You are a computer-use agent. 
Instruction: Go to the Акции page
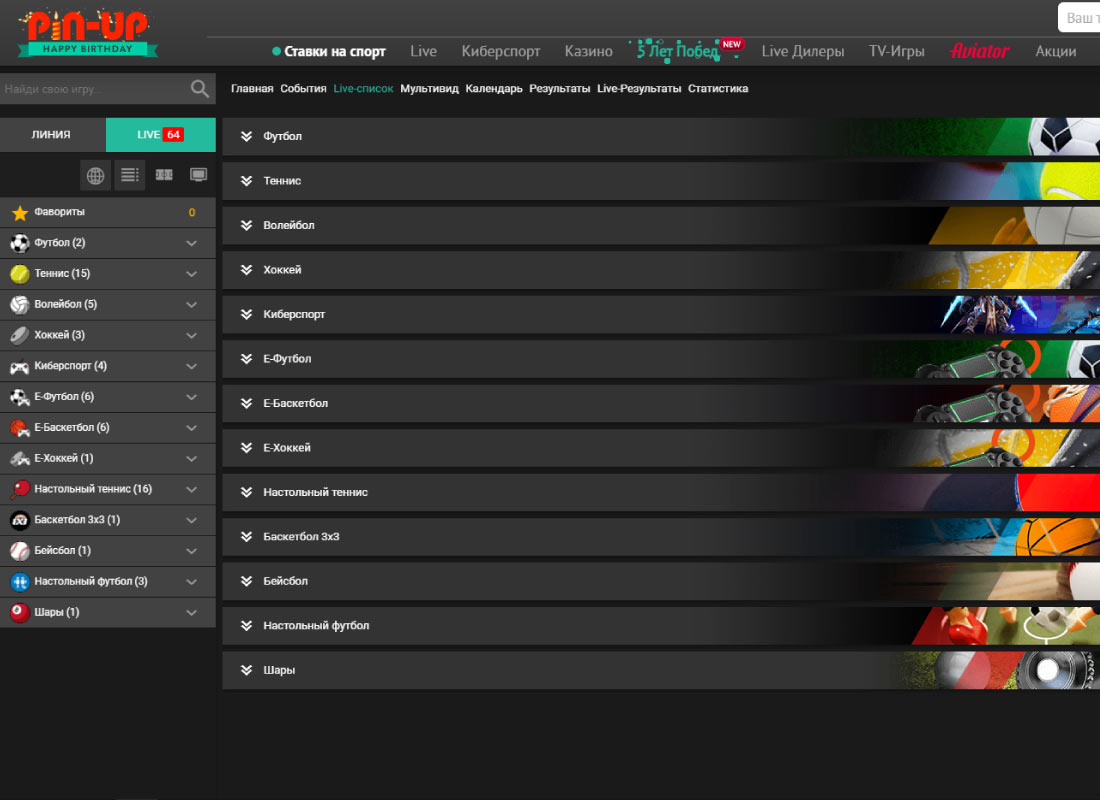[x=1055, y=51]
